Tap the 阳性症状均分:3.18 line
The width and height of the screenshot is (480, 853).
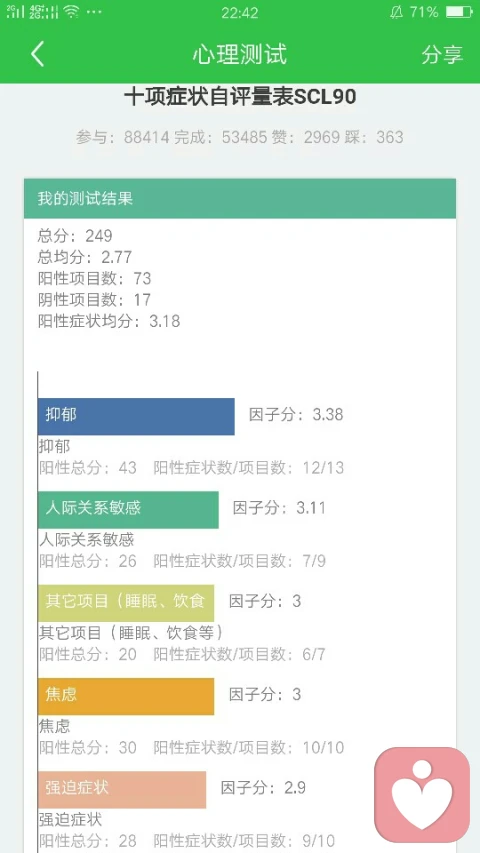coord(109,321)
